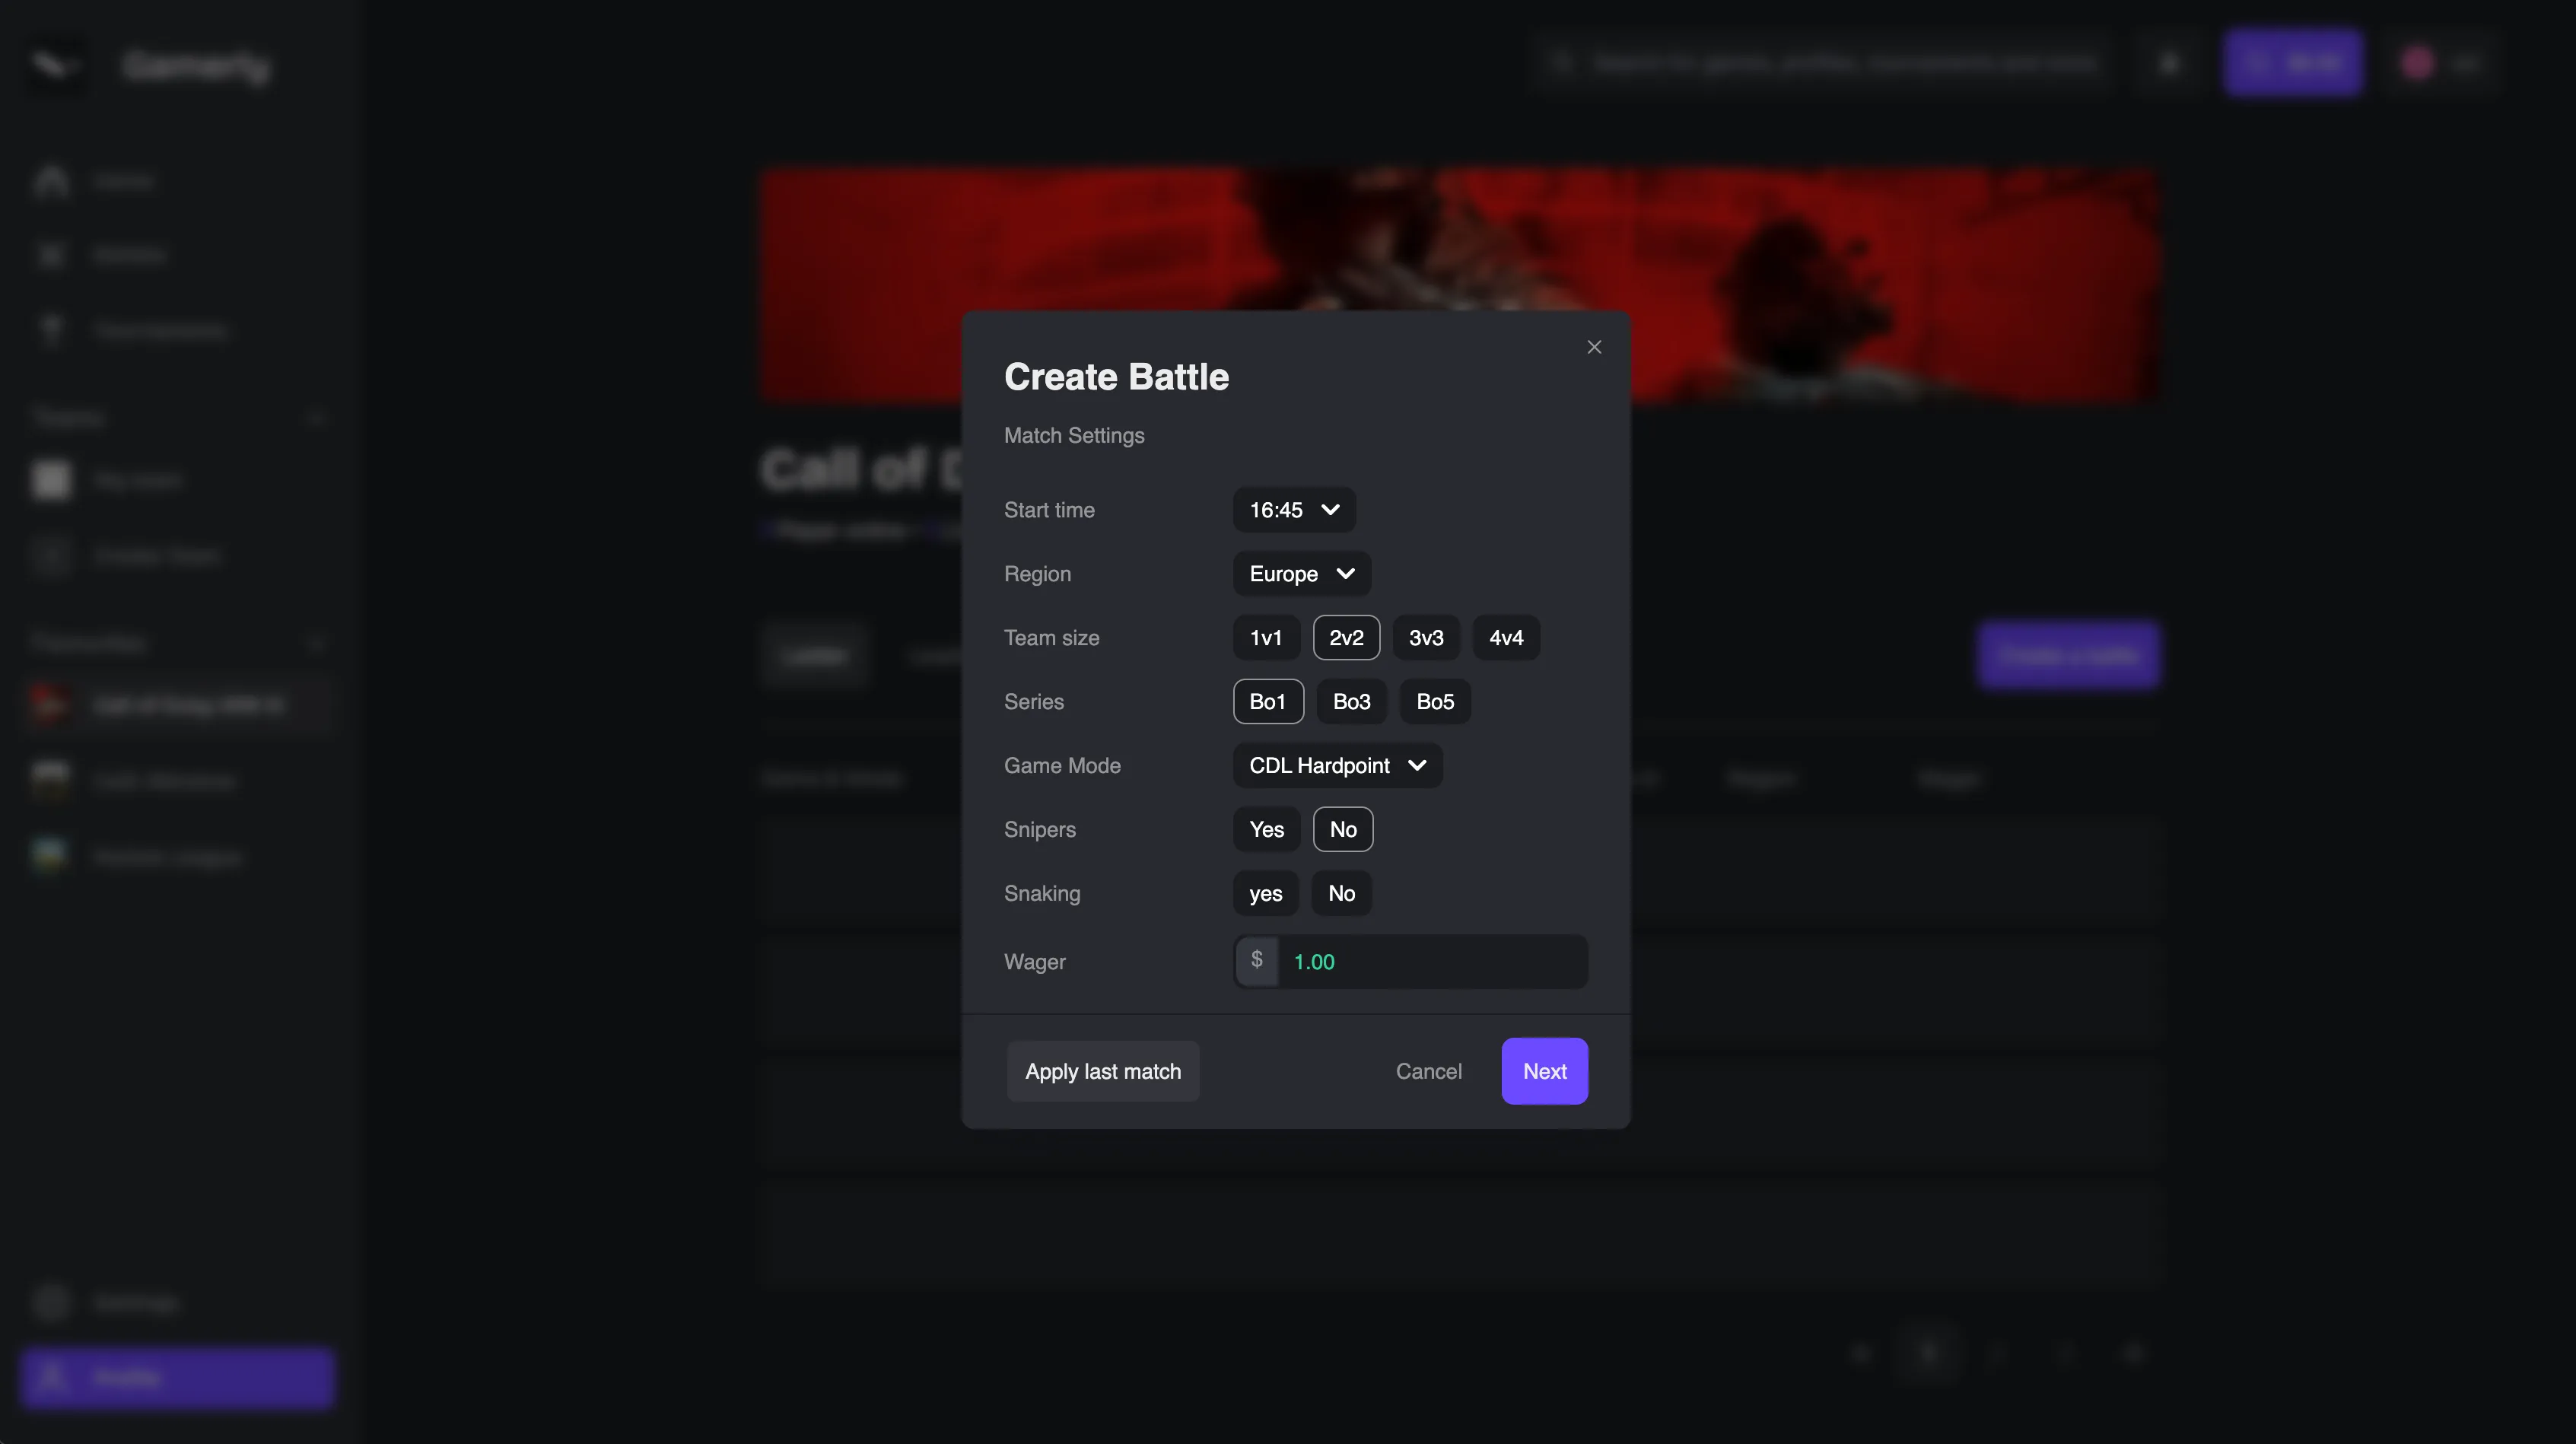
Task: Select 2v2 team size
Action: [1346, 638]
